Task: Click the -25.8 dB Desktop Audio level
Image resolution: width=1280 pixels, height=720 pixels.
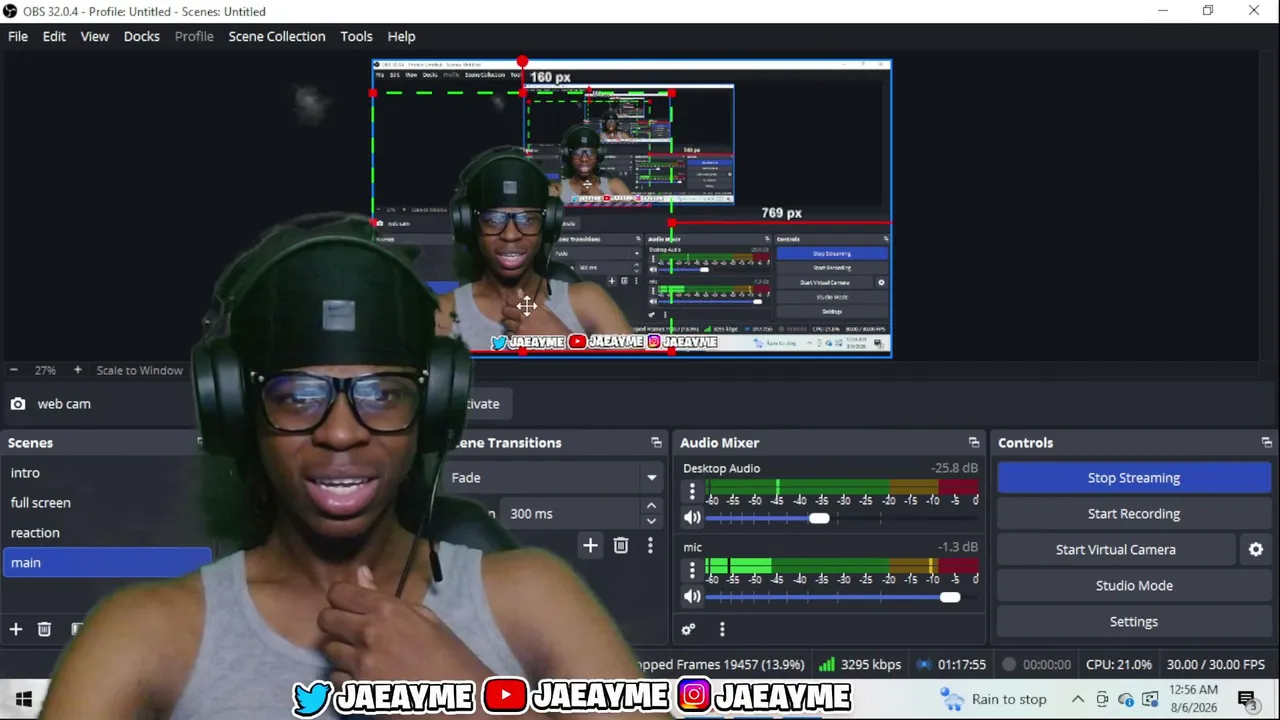Action: (x=954, y=468)
